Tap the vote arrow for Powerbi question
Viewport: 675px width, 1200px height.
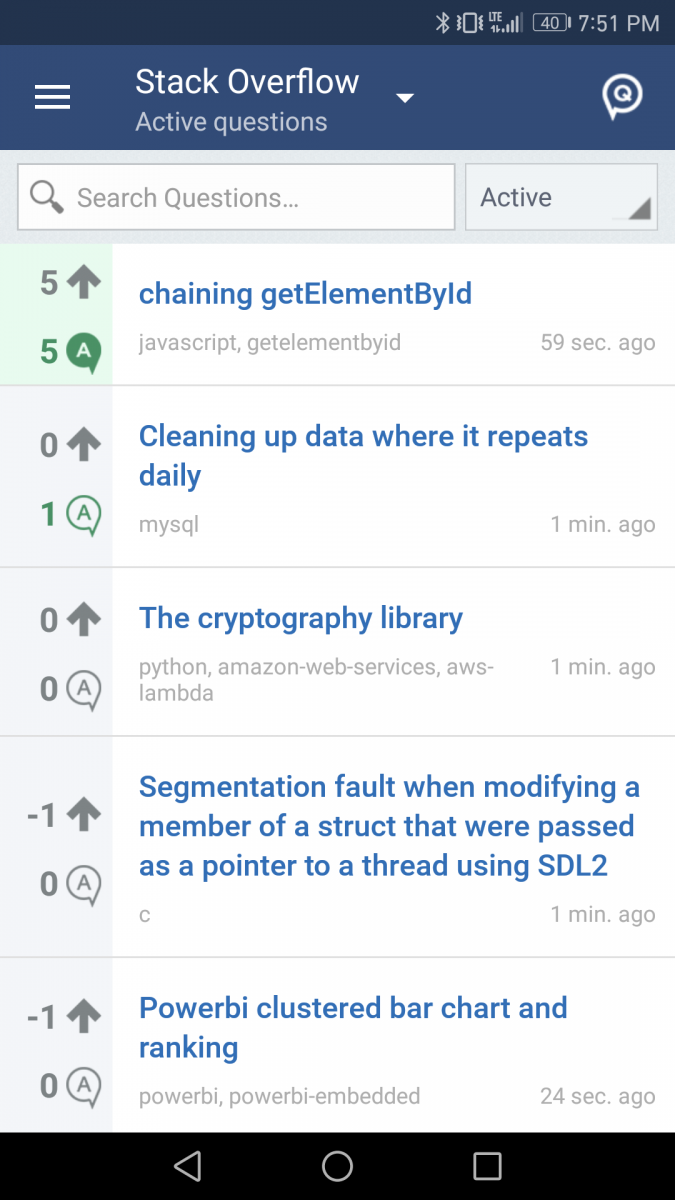coord(84,1017)
